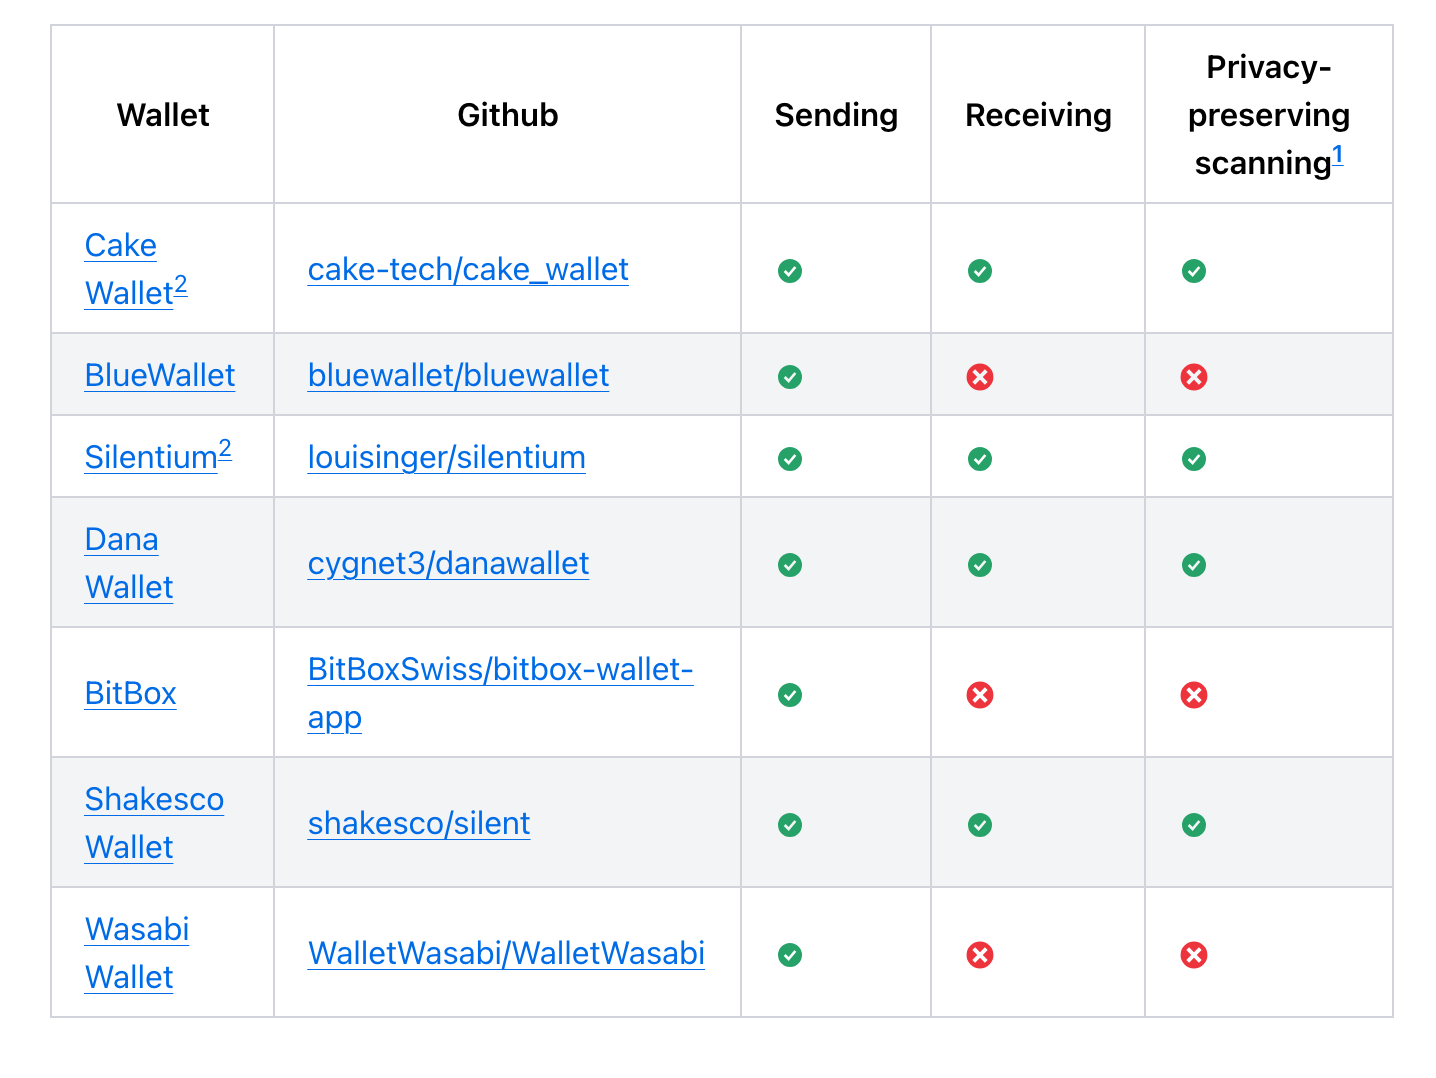Click the Shakesco Wallet green sending check

[790, 825]
